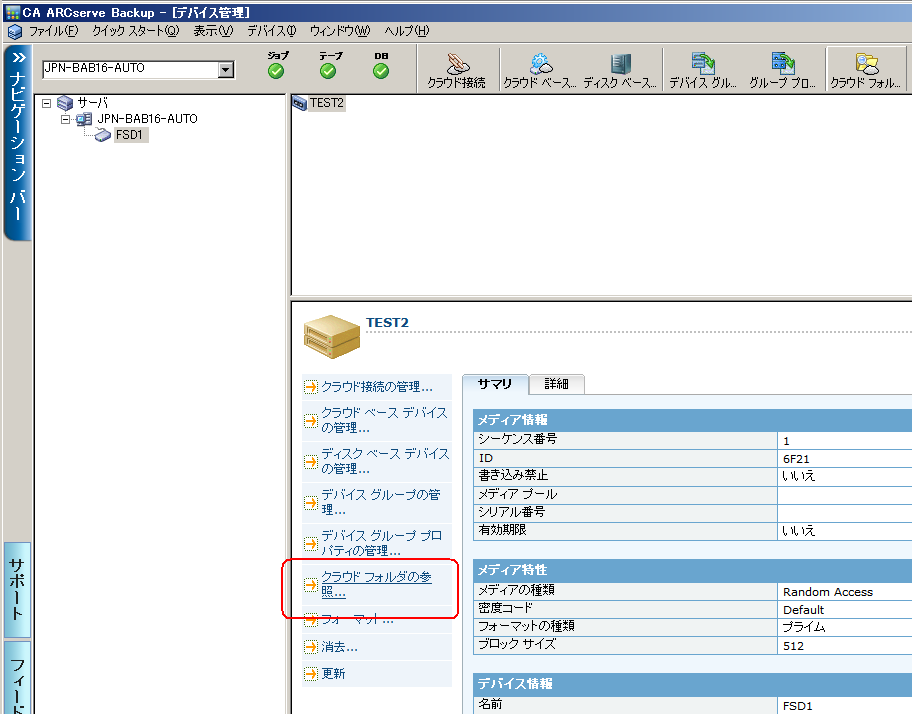Click the 名前 value FSD1 cell
The height and width of the screenshot is (714, 912).
(x=845, y=705)
